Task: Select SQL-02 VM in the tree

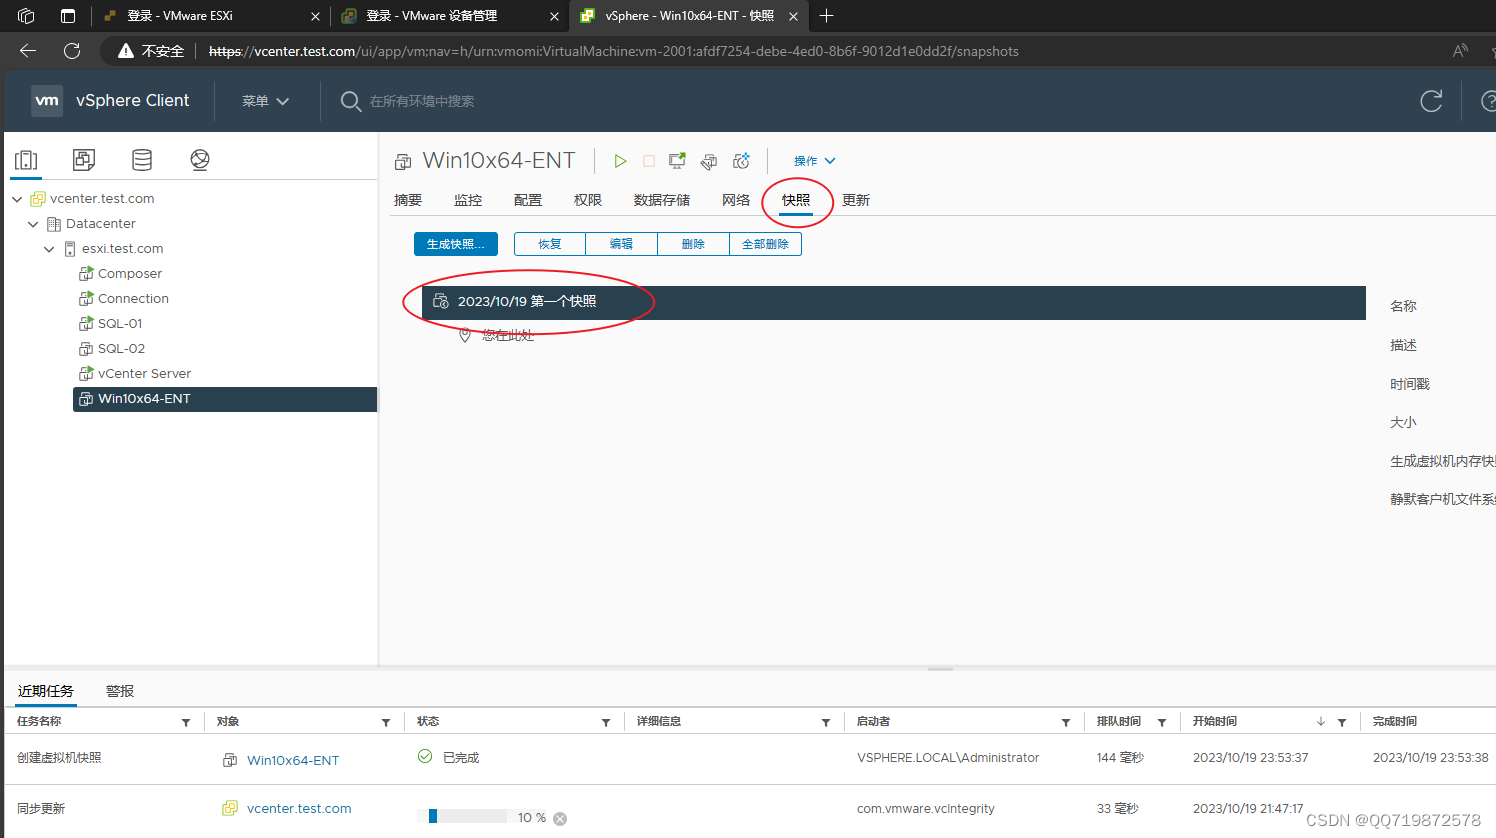Action: coord(121,349)
